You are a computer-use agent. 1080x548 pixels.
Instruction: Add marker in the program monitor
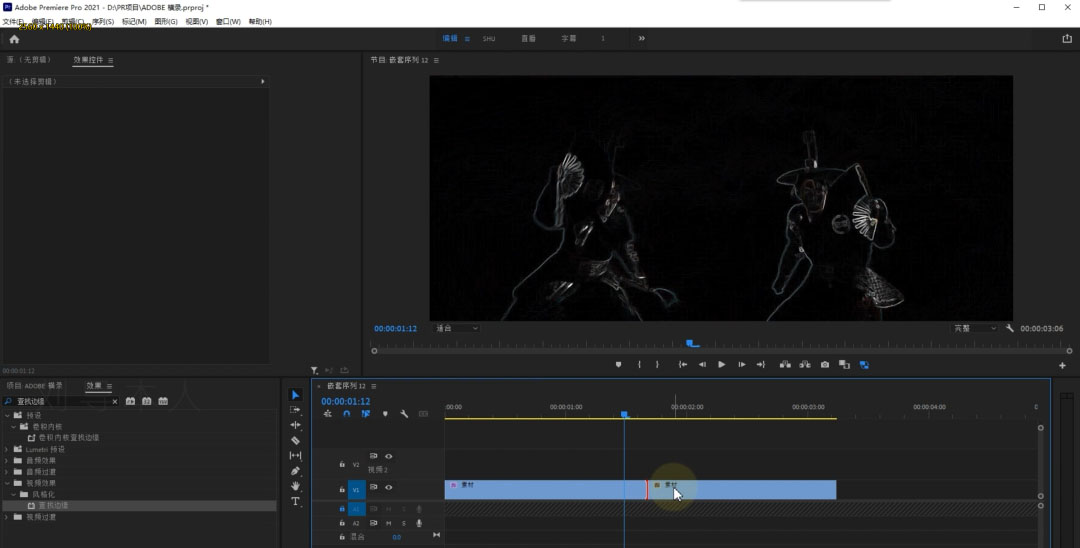(619, 365)
